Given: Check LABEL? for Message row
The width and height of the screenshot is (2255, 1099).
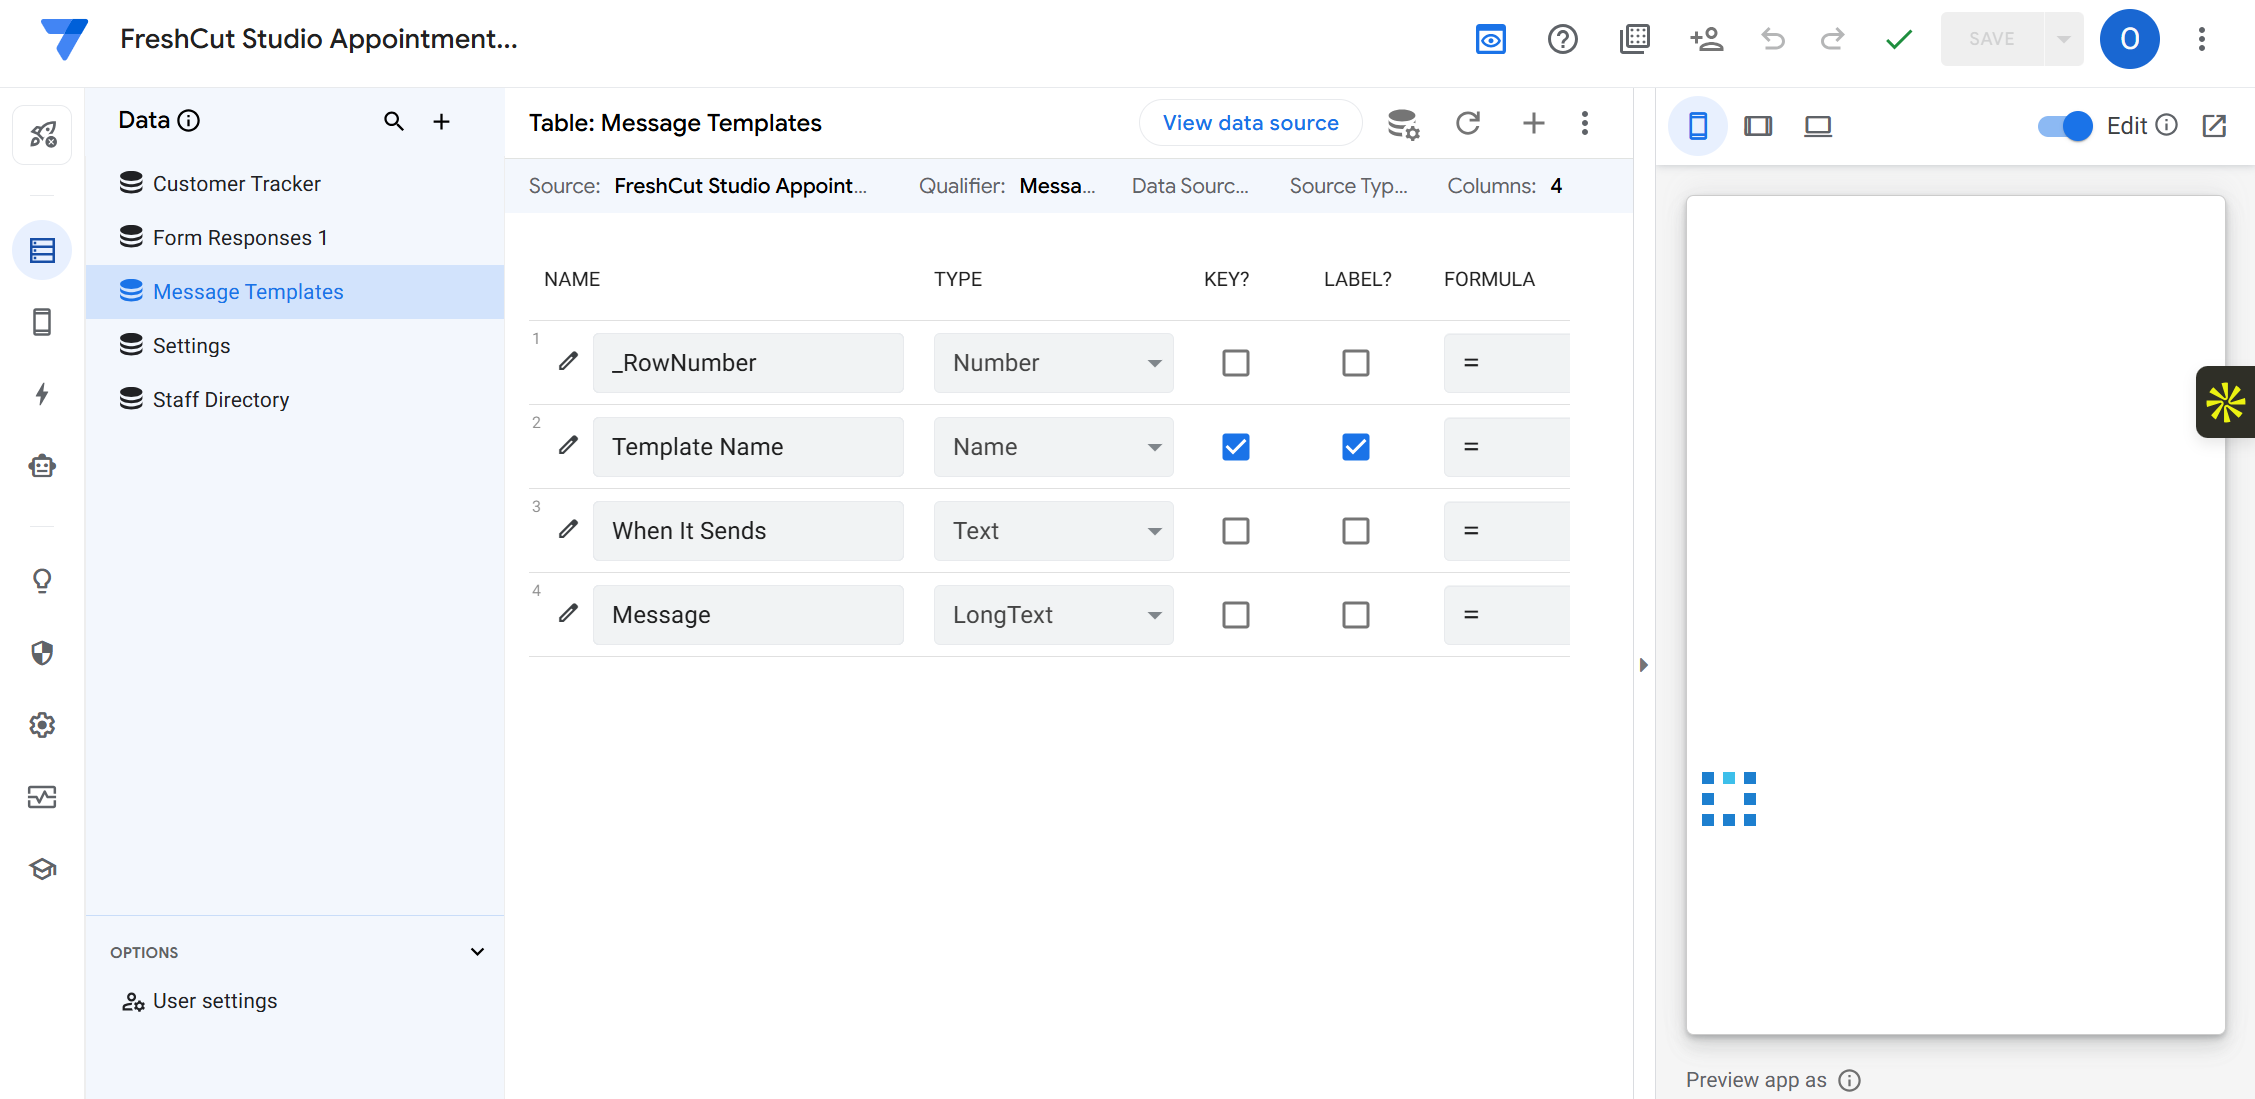Looking at the screenshot, I should click(1356, 615).
